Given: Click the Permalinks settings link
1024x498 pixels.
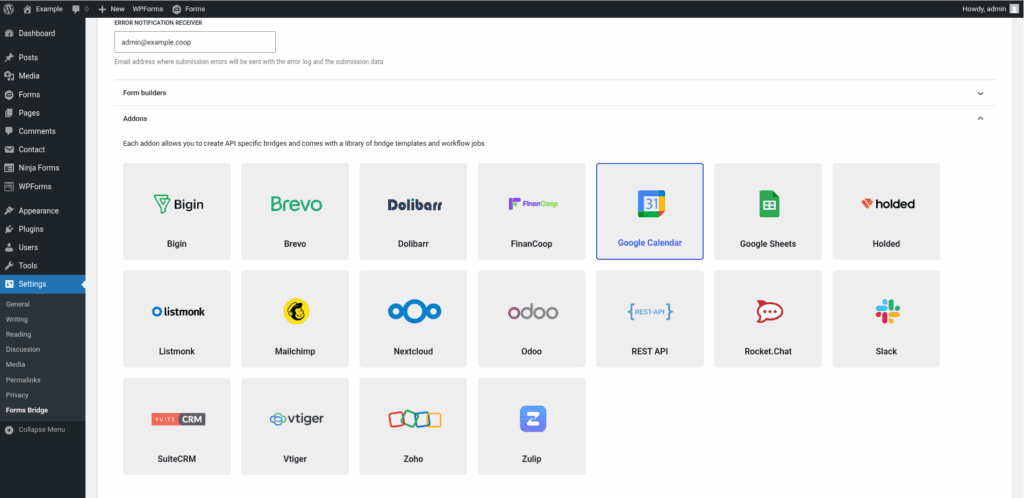Looking at the screenshot, I should [23, 380].
